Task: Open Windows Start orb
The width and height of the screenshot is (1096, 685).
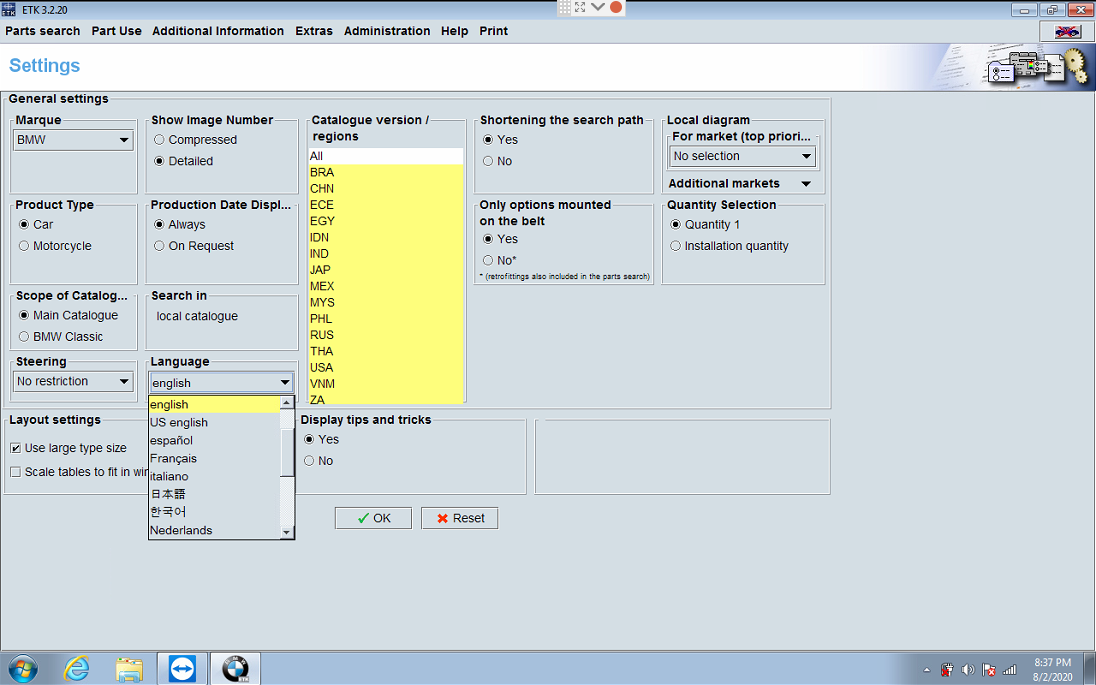Action: click(x=22, y=670)
